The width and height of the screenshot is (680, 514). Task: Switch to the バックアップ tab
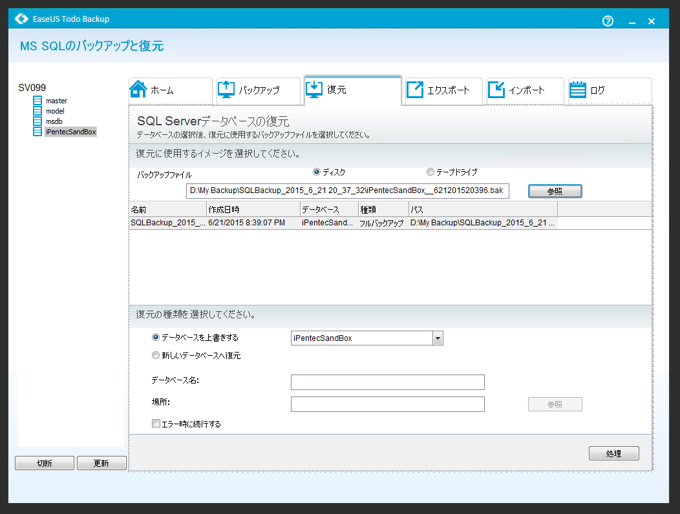pos(258,90)
